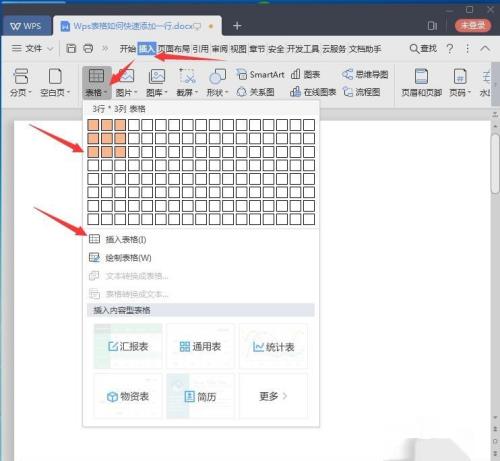Open the 图片 picture tool
The height and width of the screenshot is (461, 500).
(126, 82)
